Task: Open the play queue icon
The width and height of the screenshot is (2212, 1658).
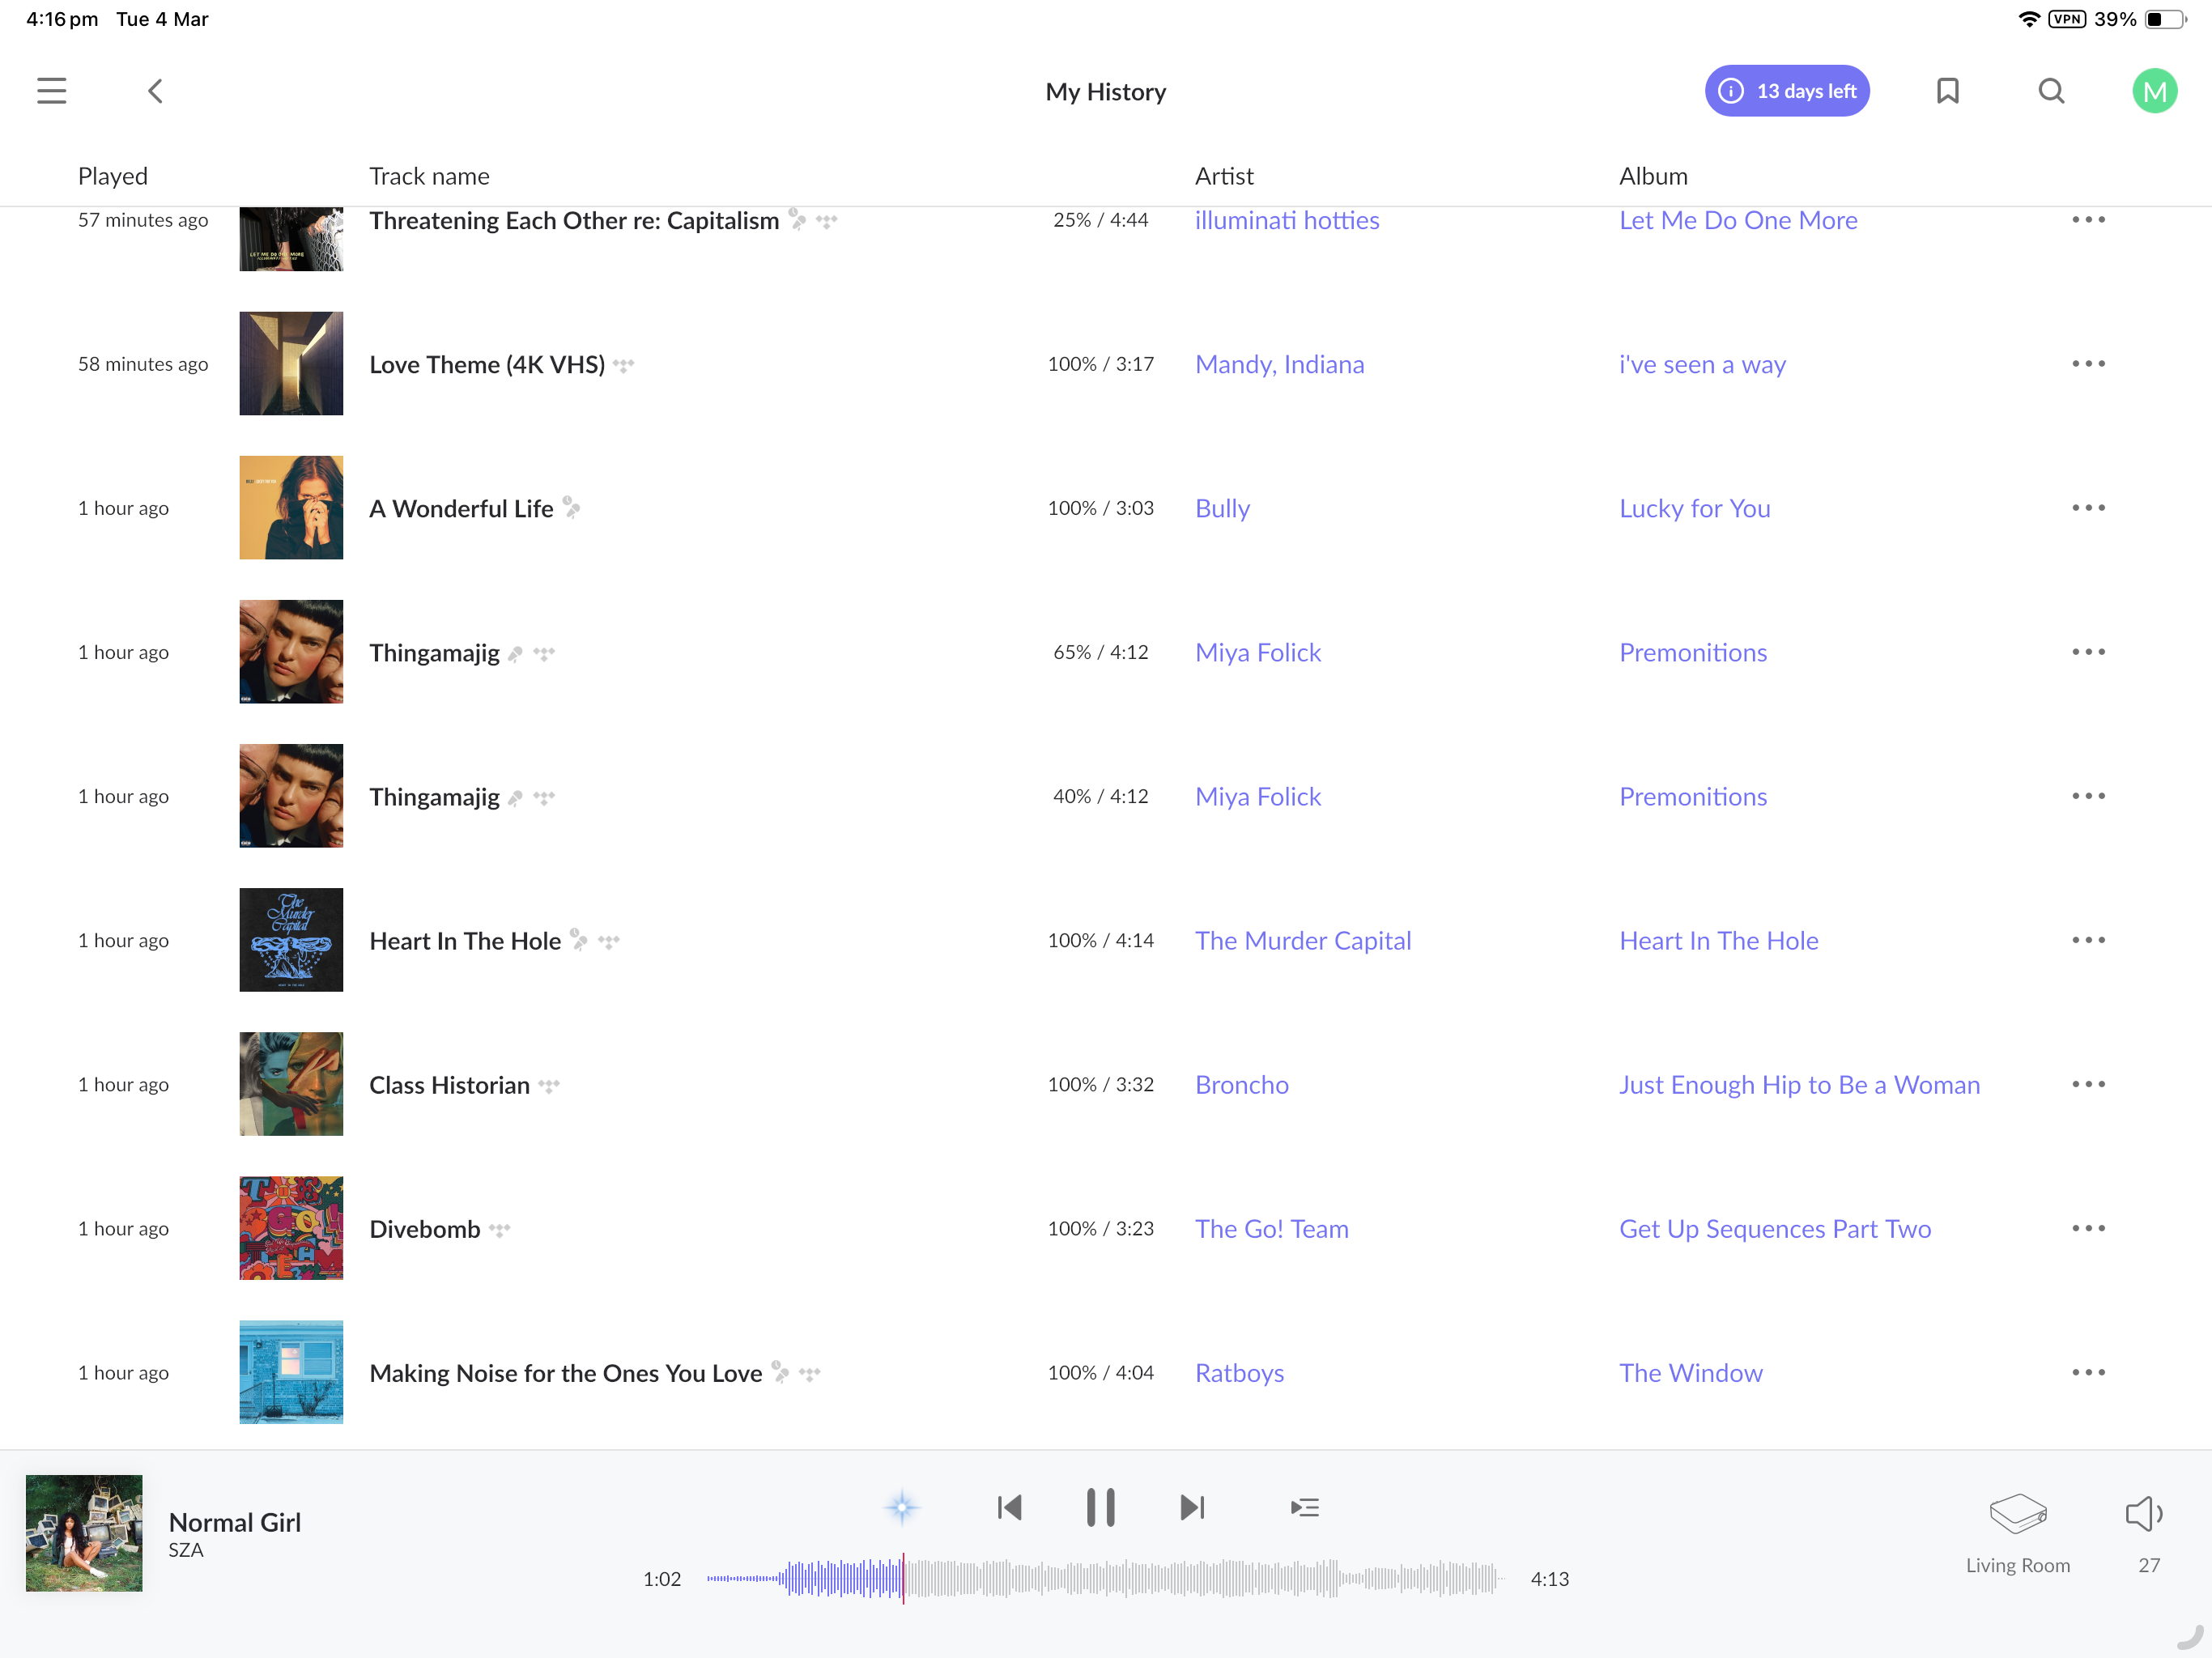Action: point(1304,1507)
